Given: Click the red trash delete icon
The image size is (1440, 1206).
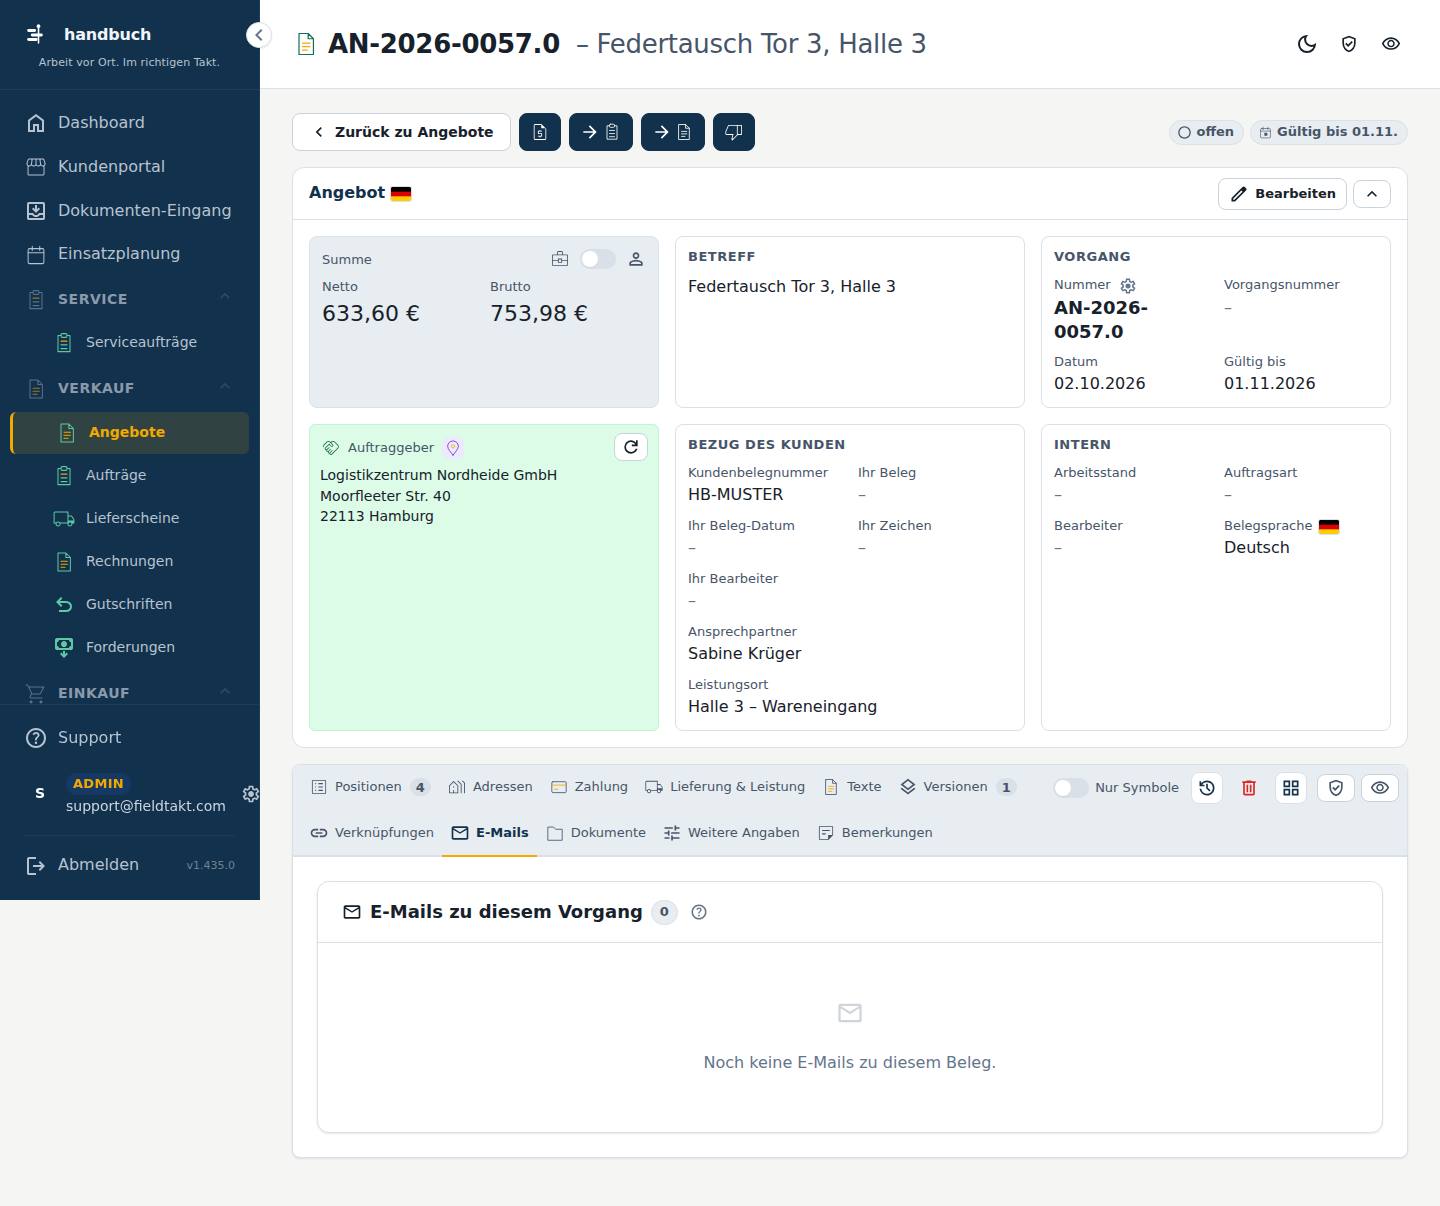Looking at the screenshot, I should pos(1249,788).
